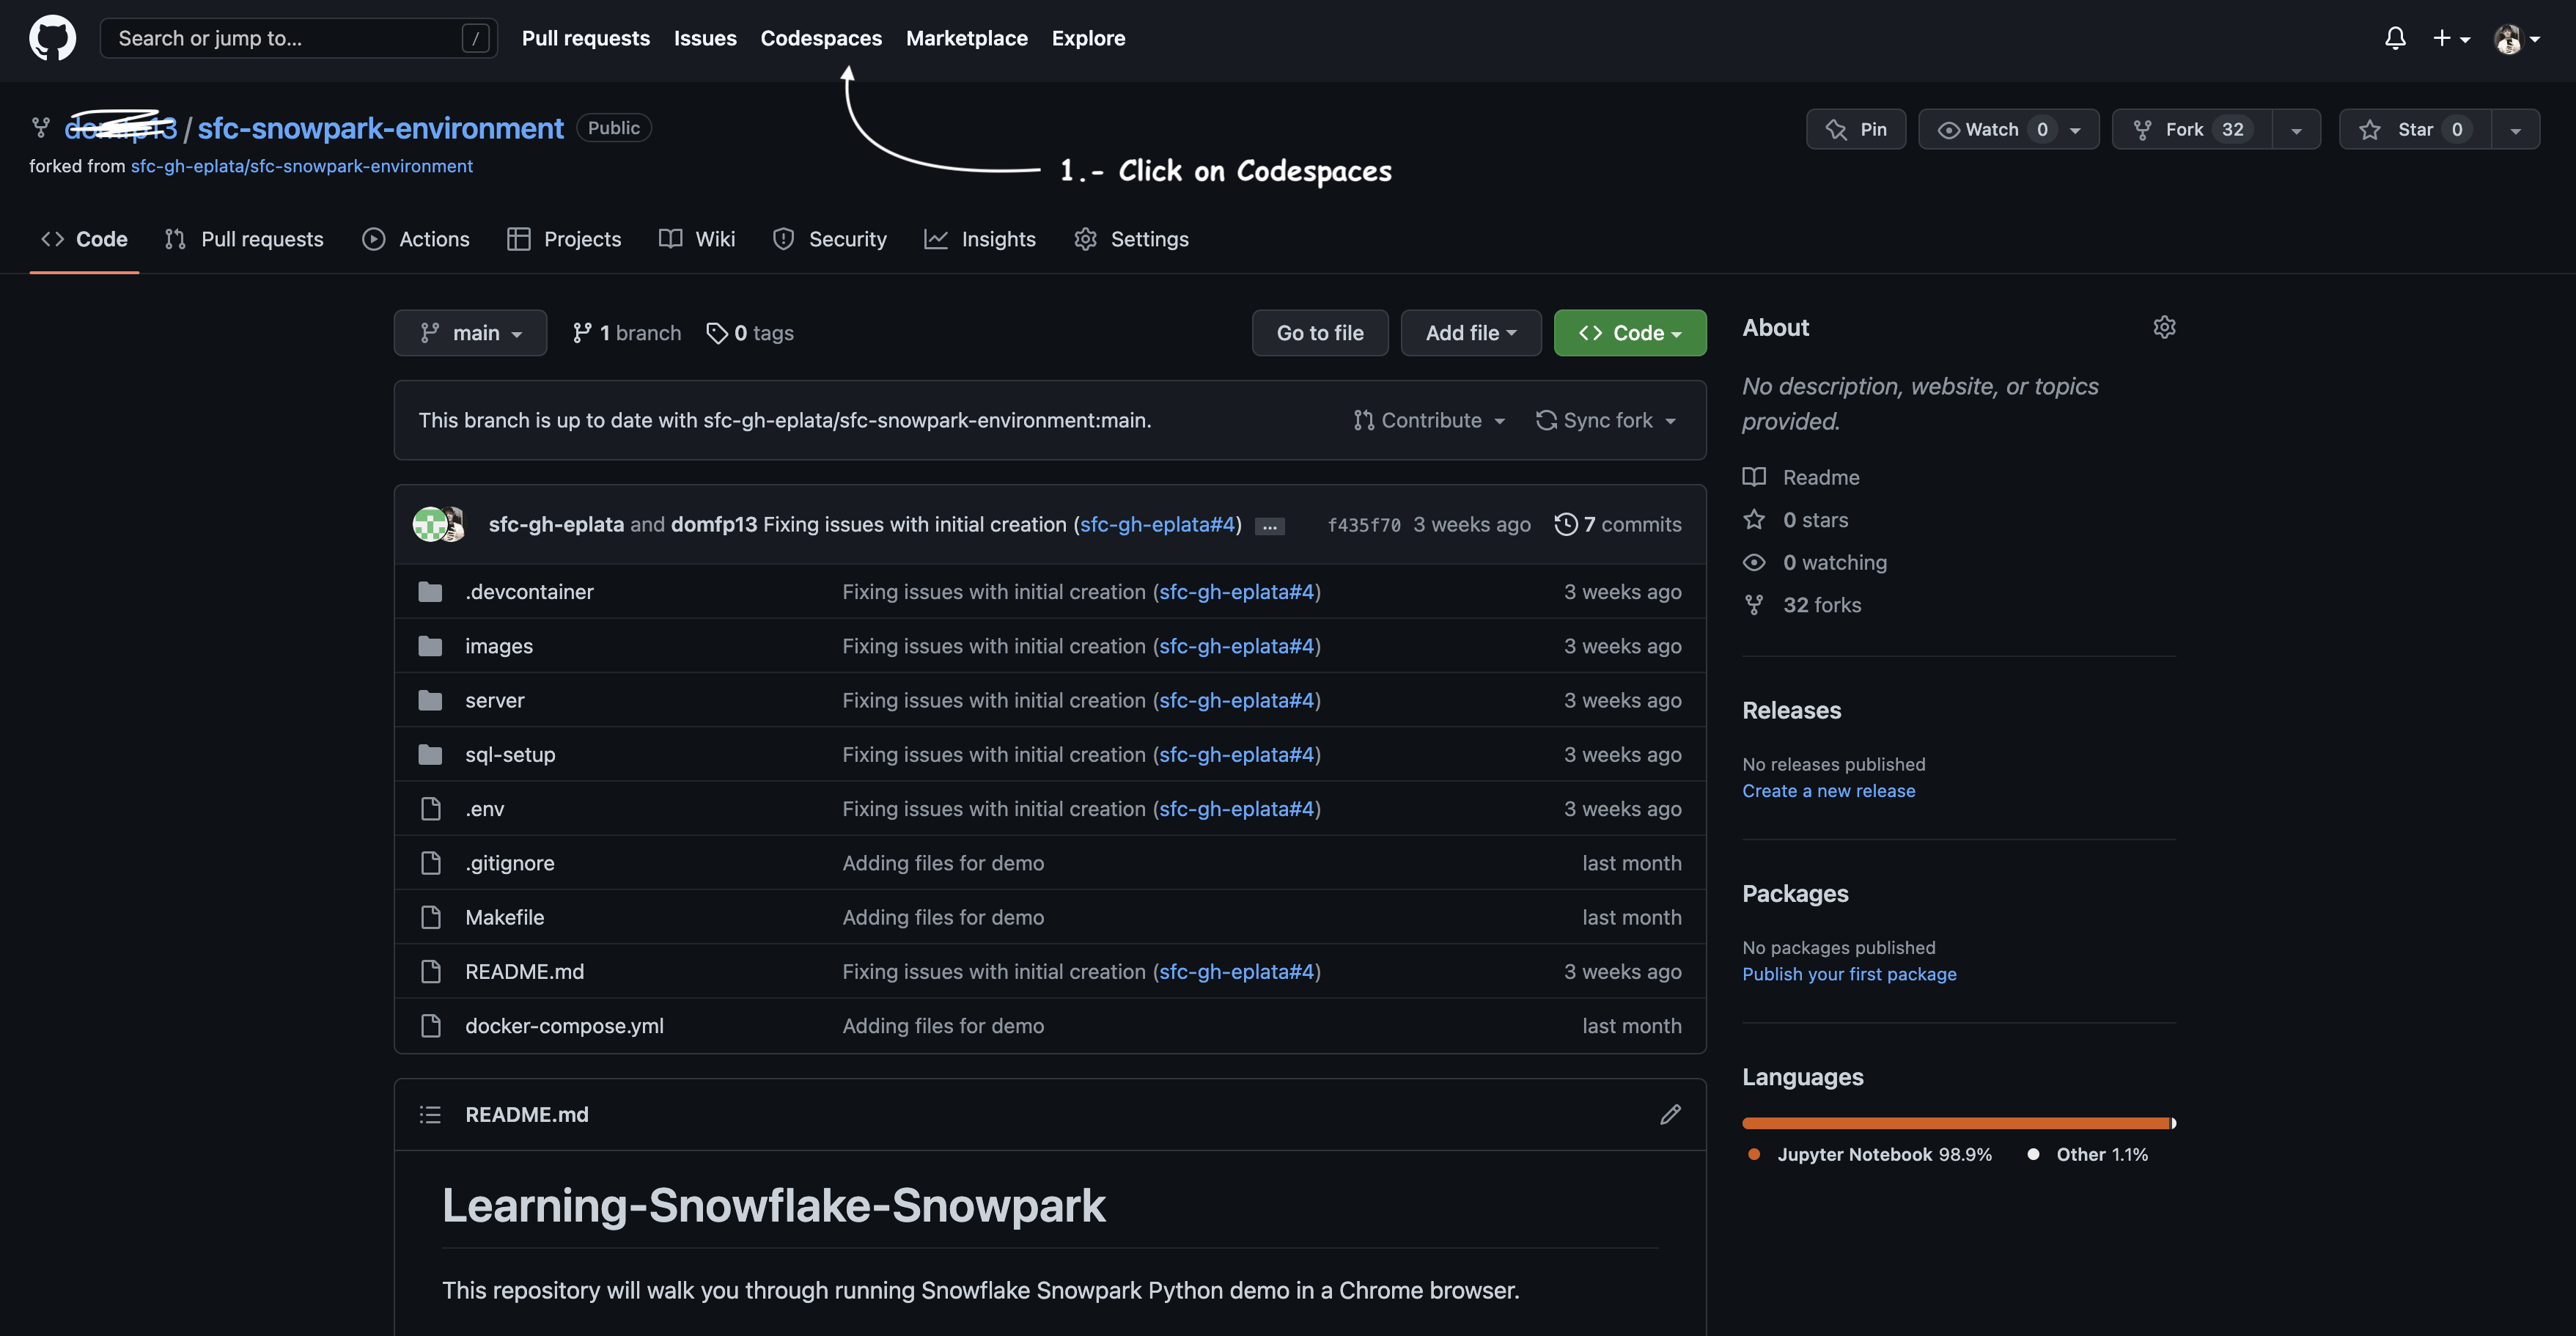Edit README with the pencil icon

pos(1670,1114)
